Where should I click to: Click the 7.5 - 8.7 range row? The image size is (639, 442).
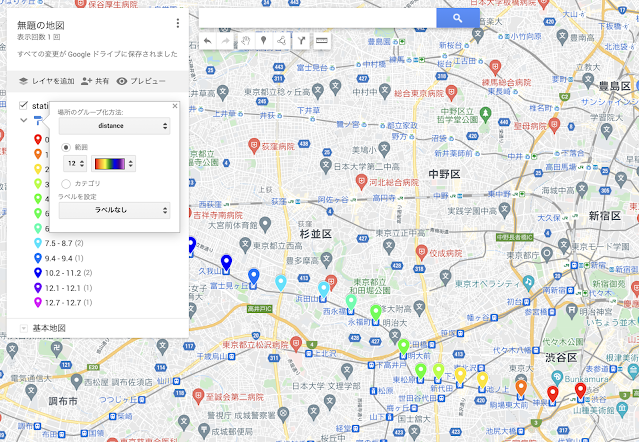coord(63,243)
